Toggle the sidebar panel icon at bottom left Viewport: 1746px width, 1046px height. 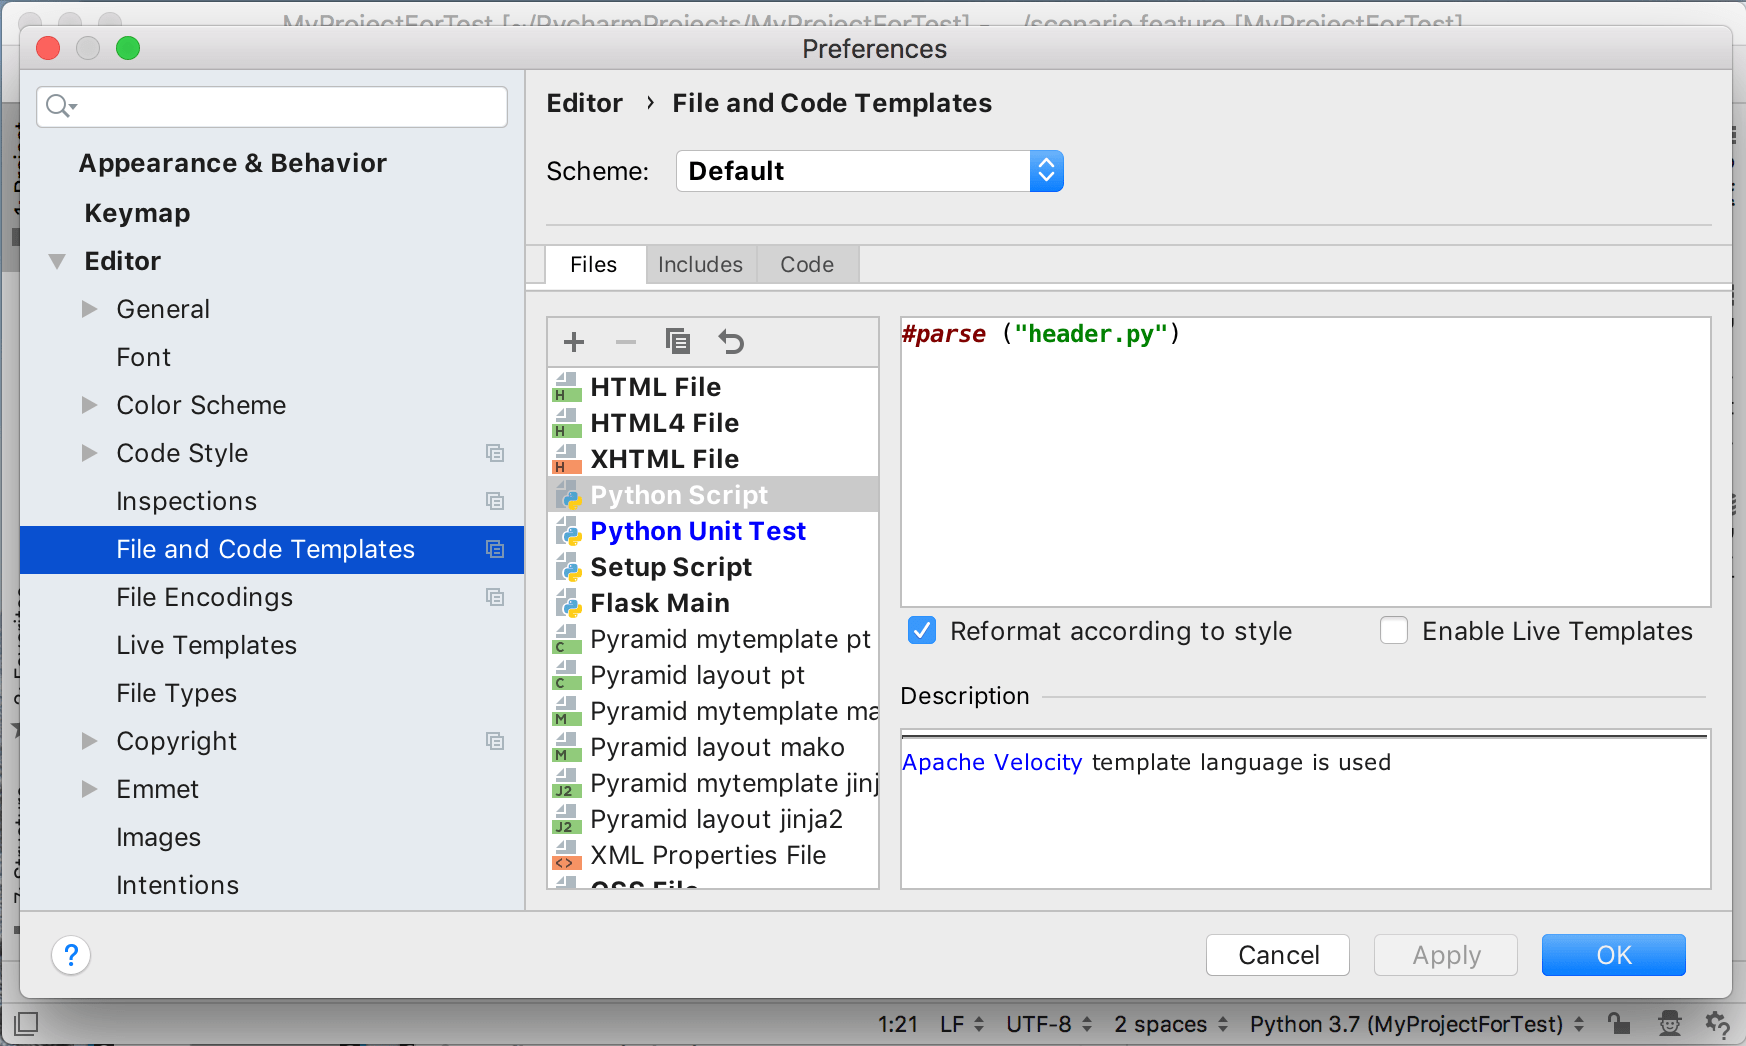pos(27,1023)
